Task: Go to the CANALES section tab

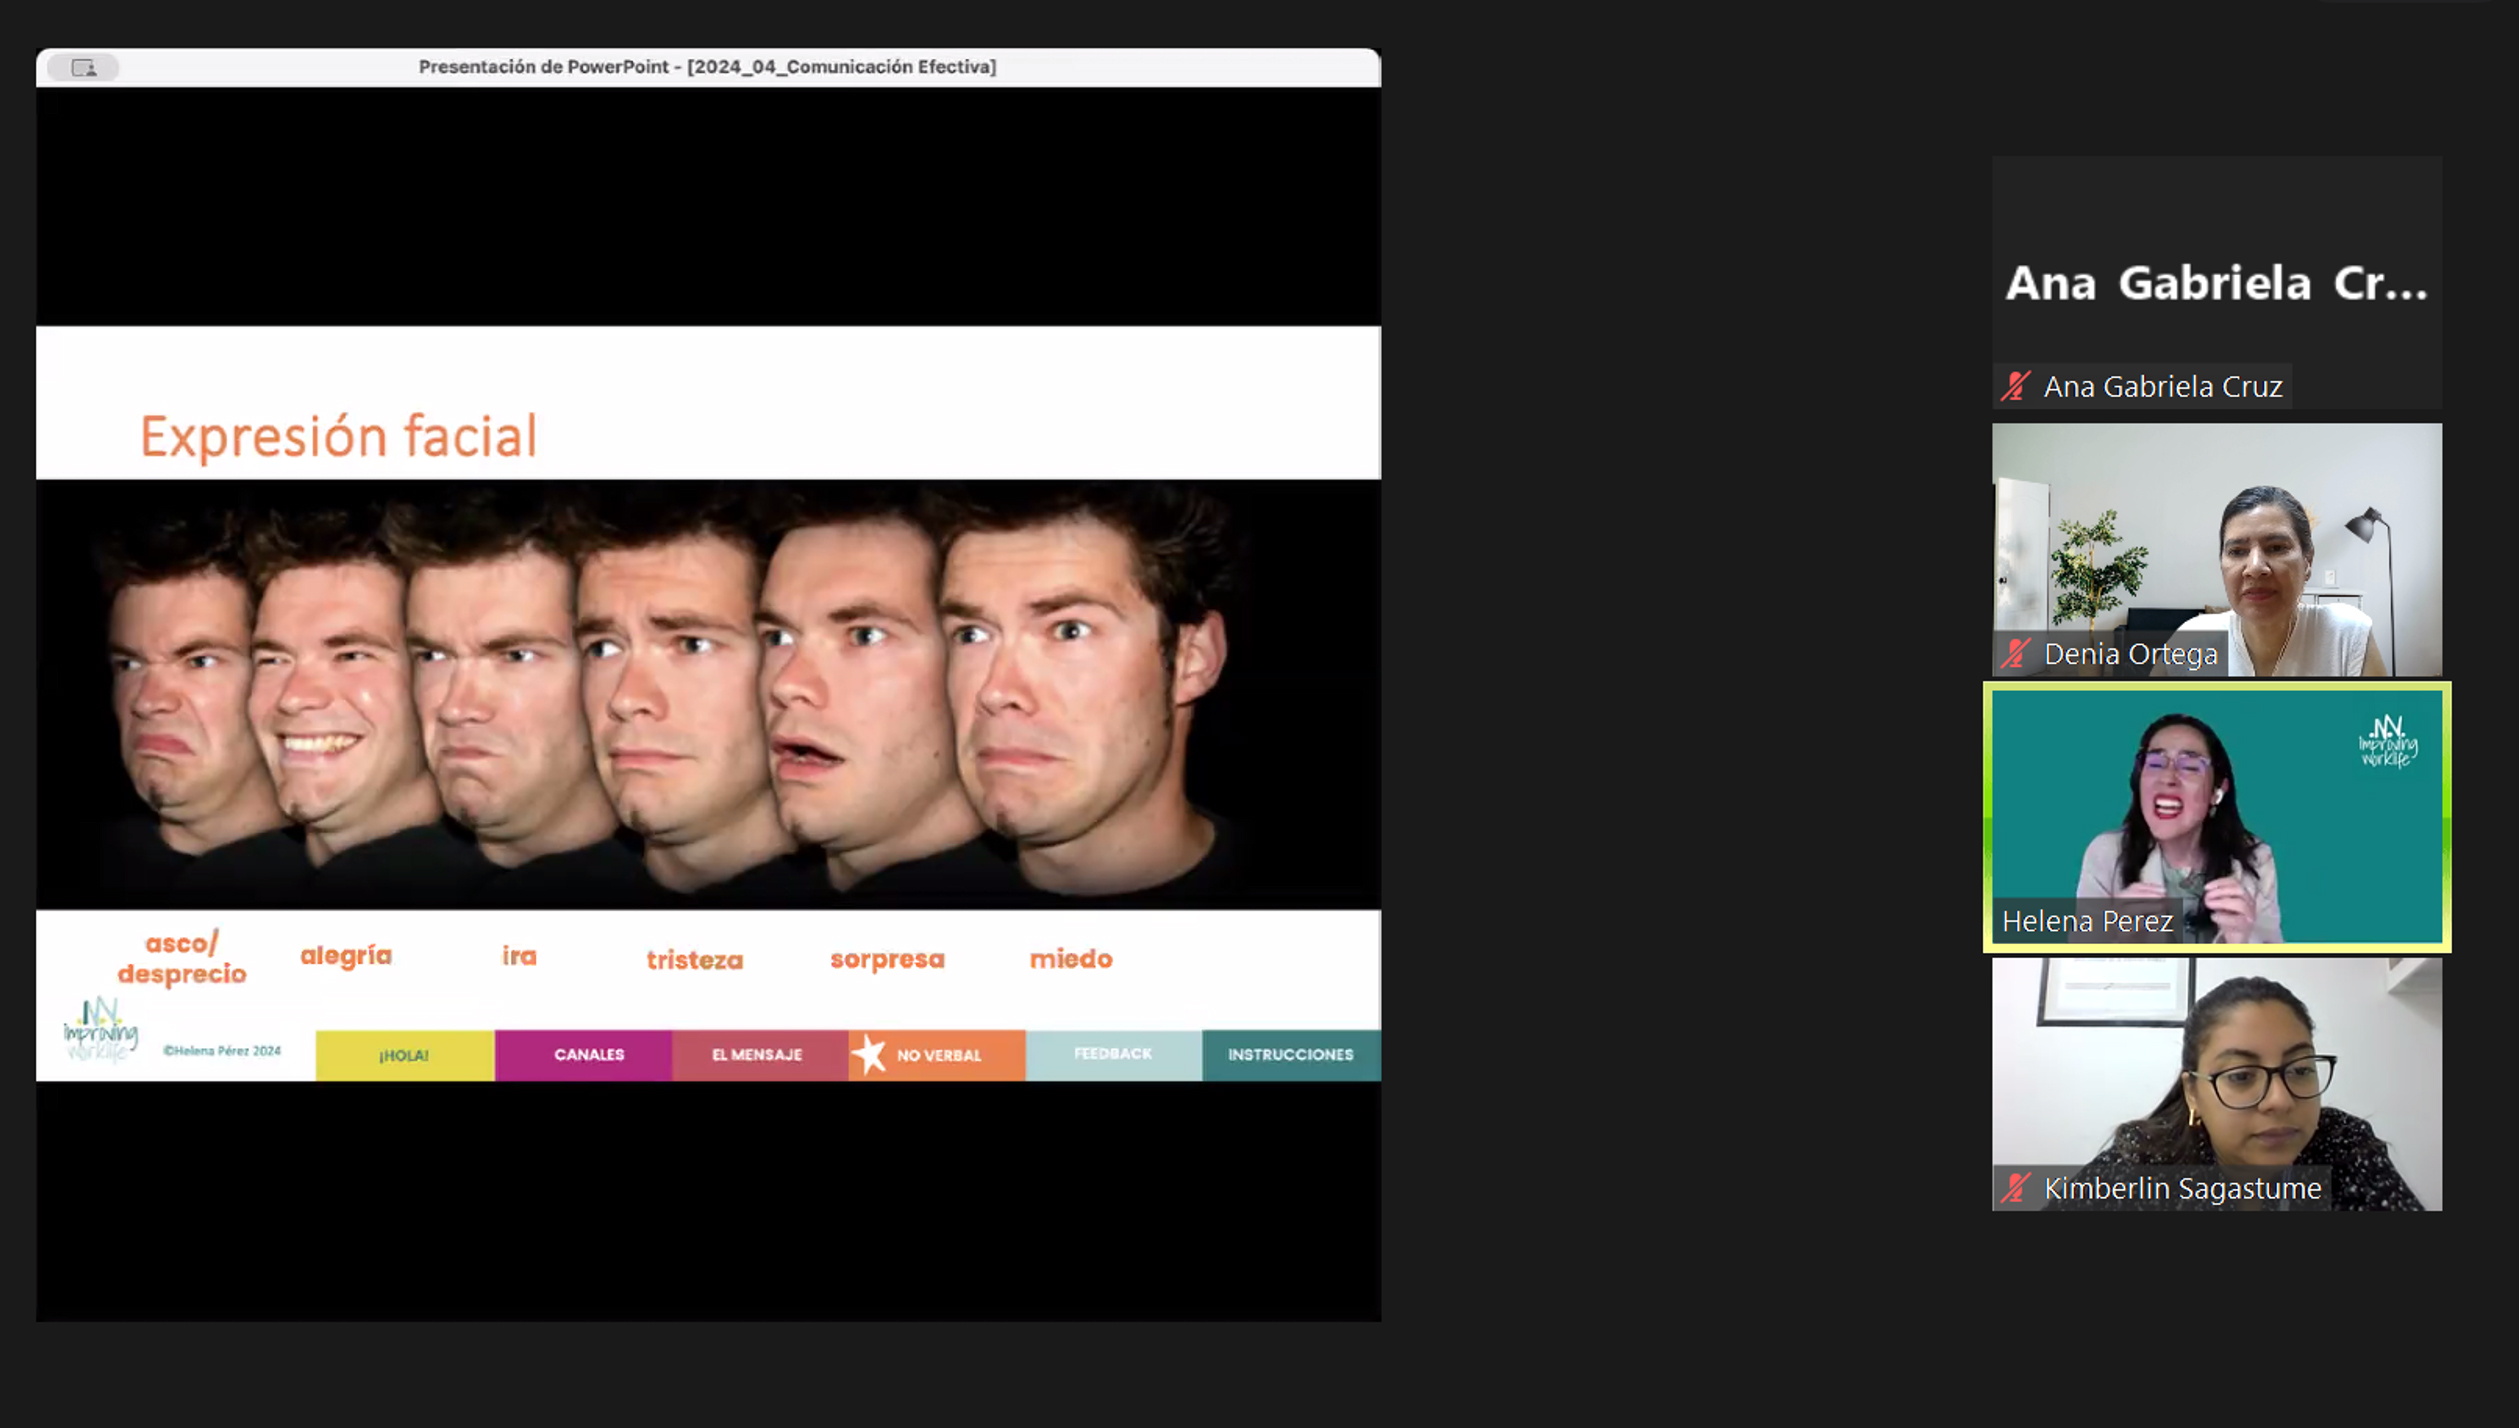Action: (x=588, y=1055)
